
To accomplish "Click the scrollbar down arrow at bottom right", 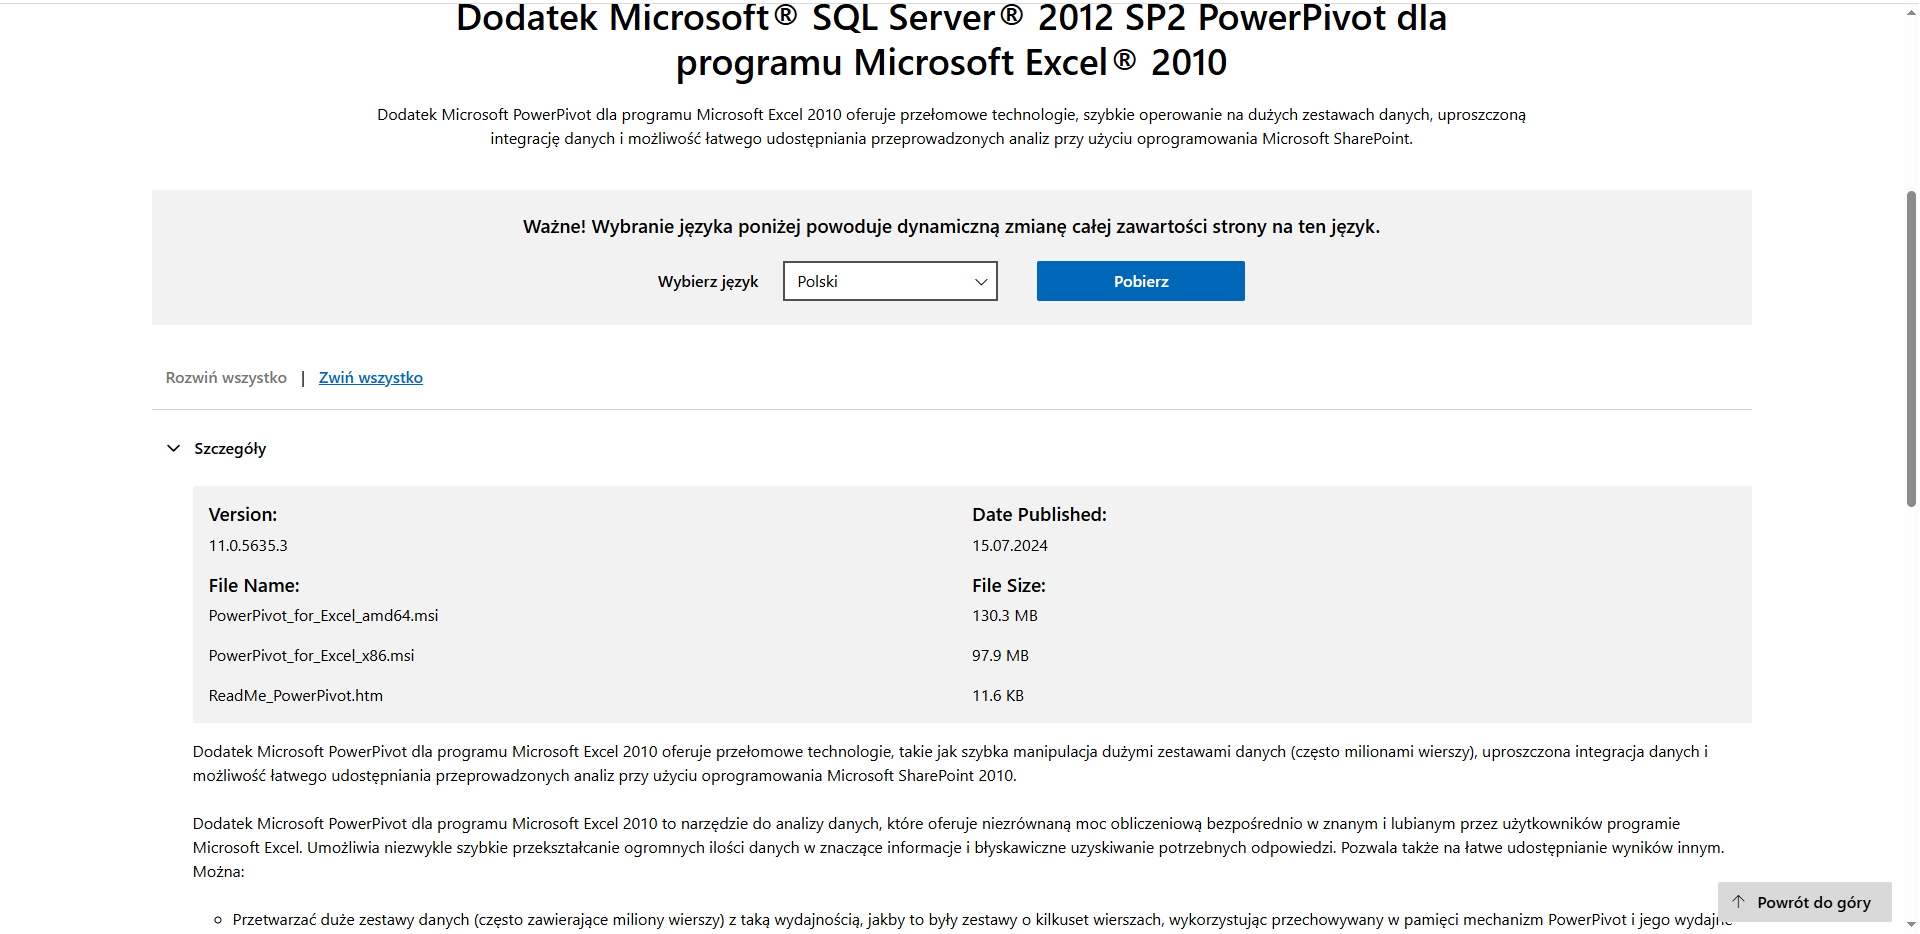I will point(1910,925).
